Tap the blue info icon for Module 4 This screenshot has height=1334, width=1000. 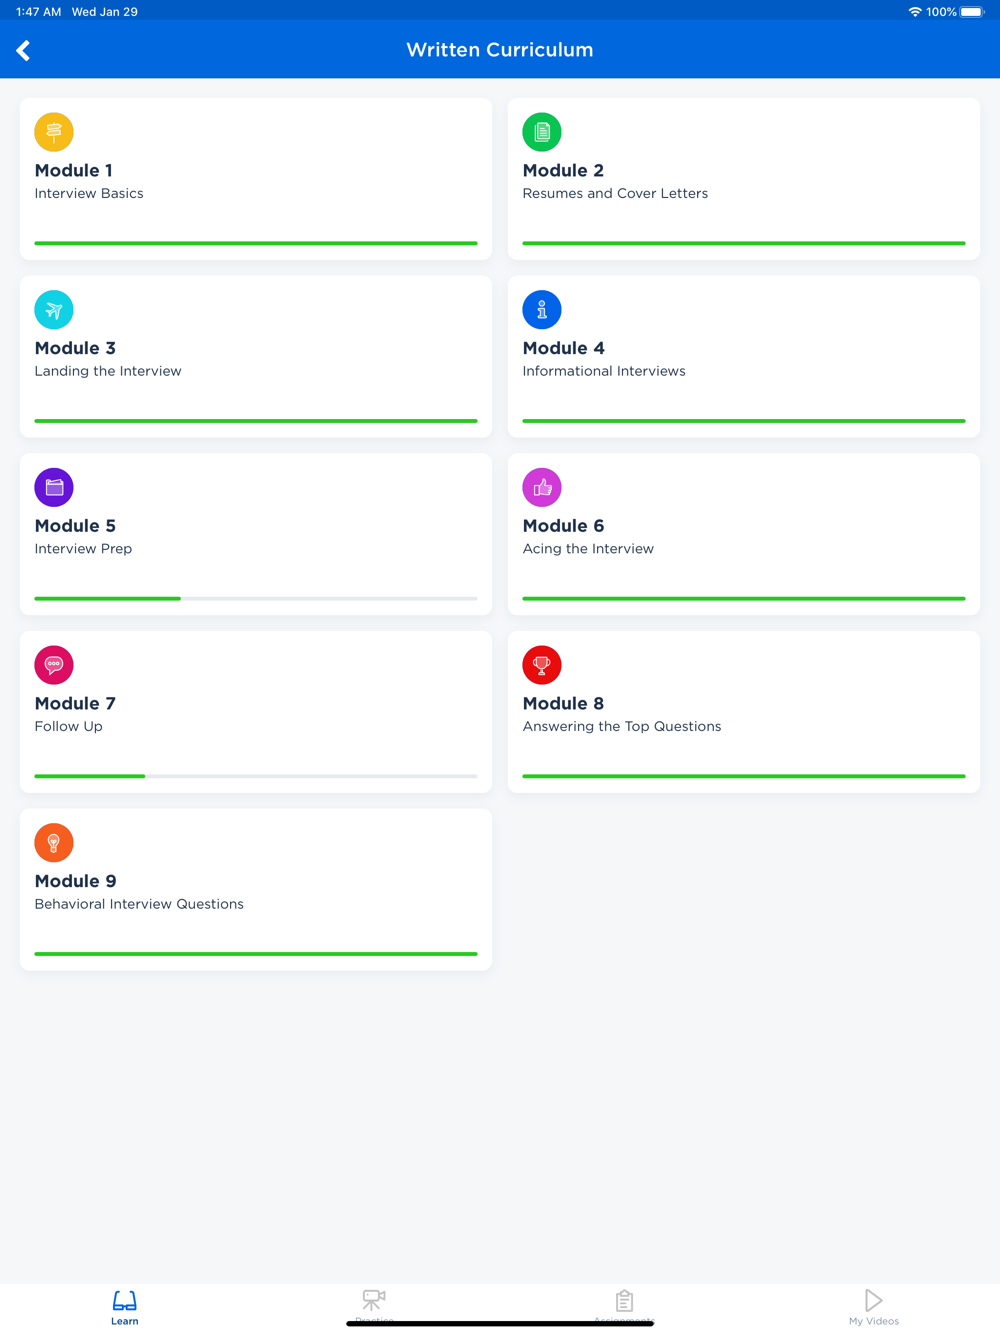point(542,310)
